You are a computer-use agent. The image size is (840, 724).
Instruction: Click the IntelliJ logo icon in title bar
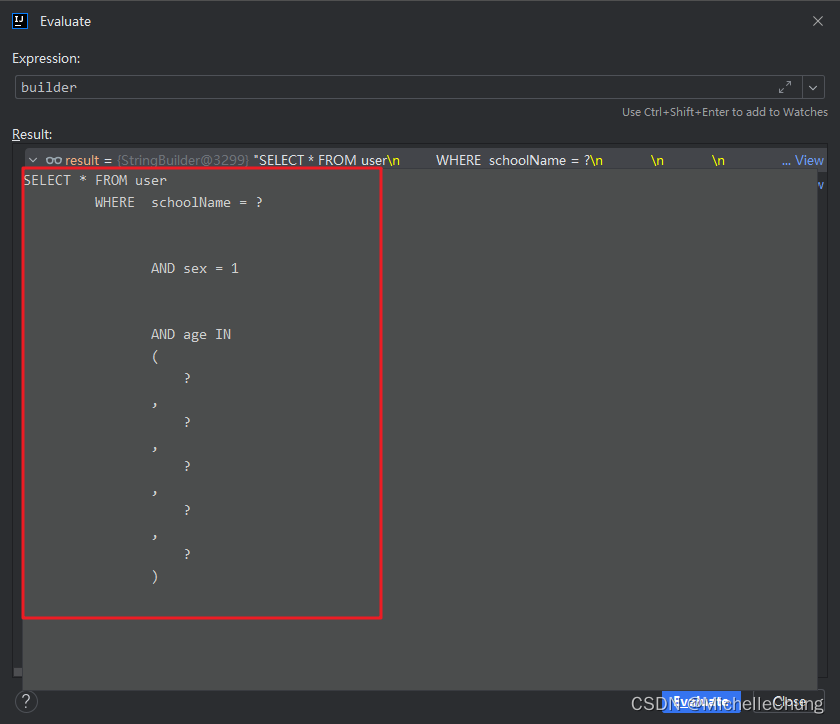click(20, 21)
